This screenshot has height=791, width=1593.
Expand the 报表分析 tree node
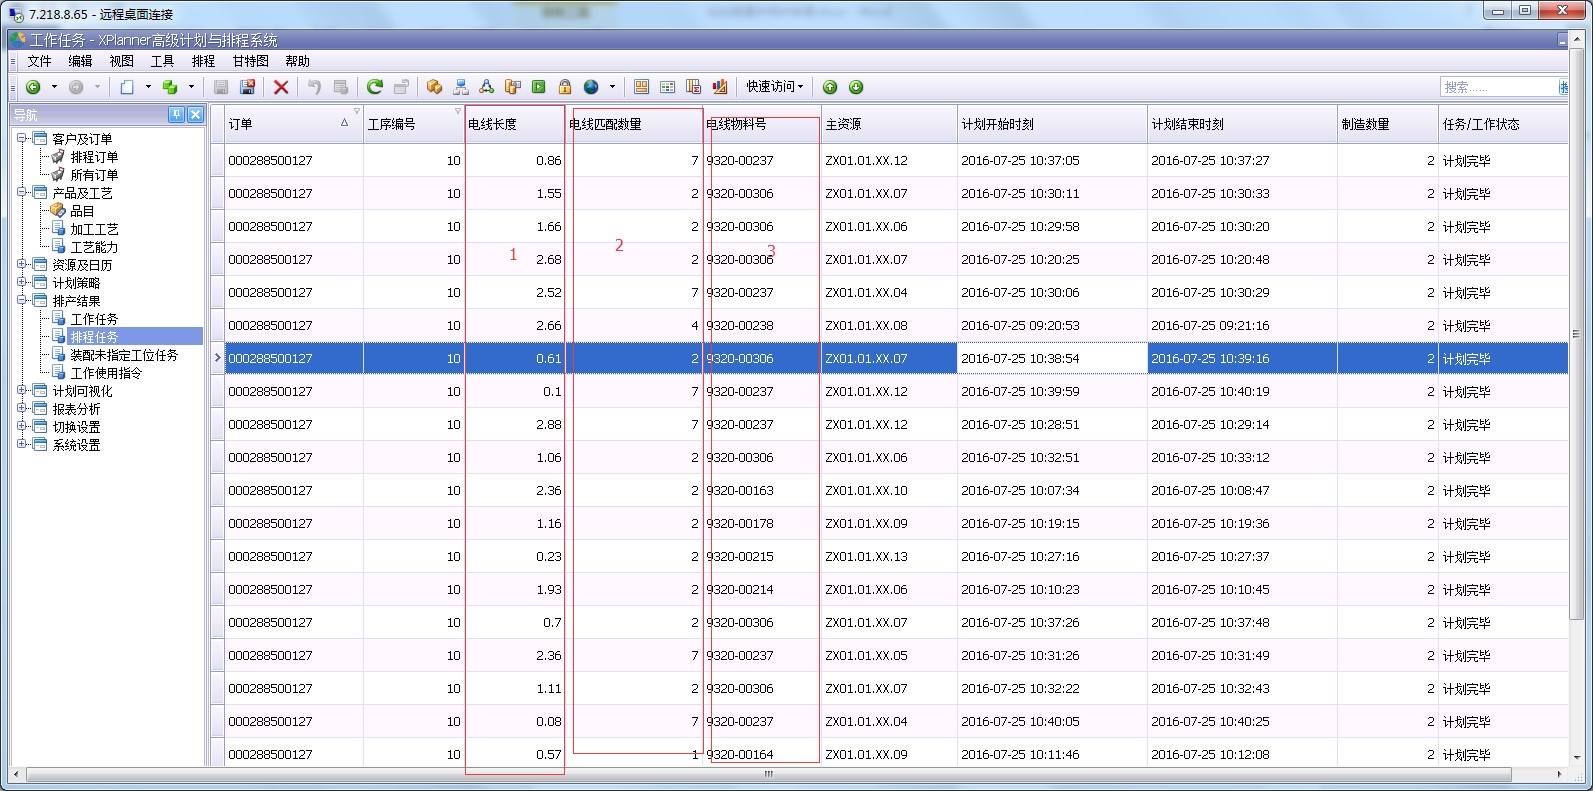click(x=22, y=408)
